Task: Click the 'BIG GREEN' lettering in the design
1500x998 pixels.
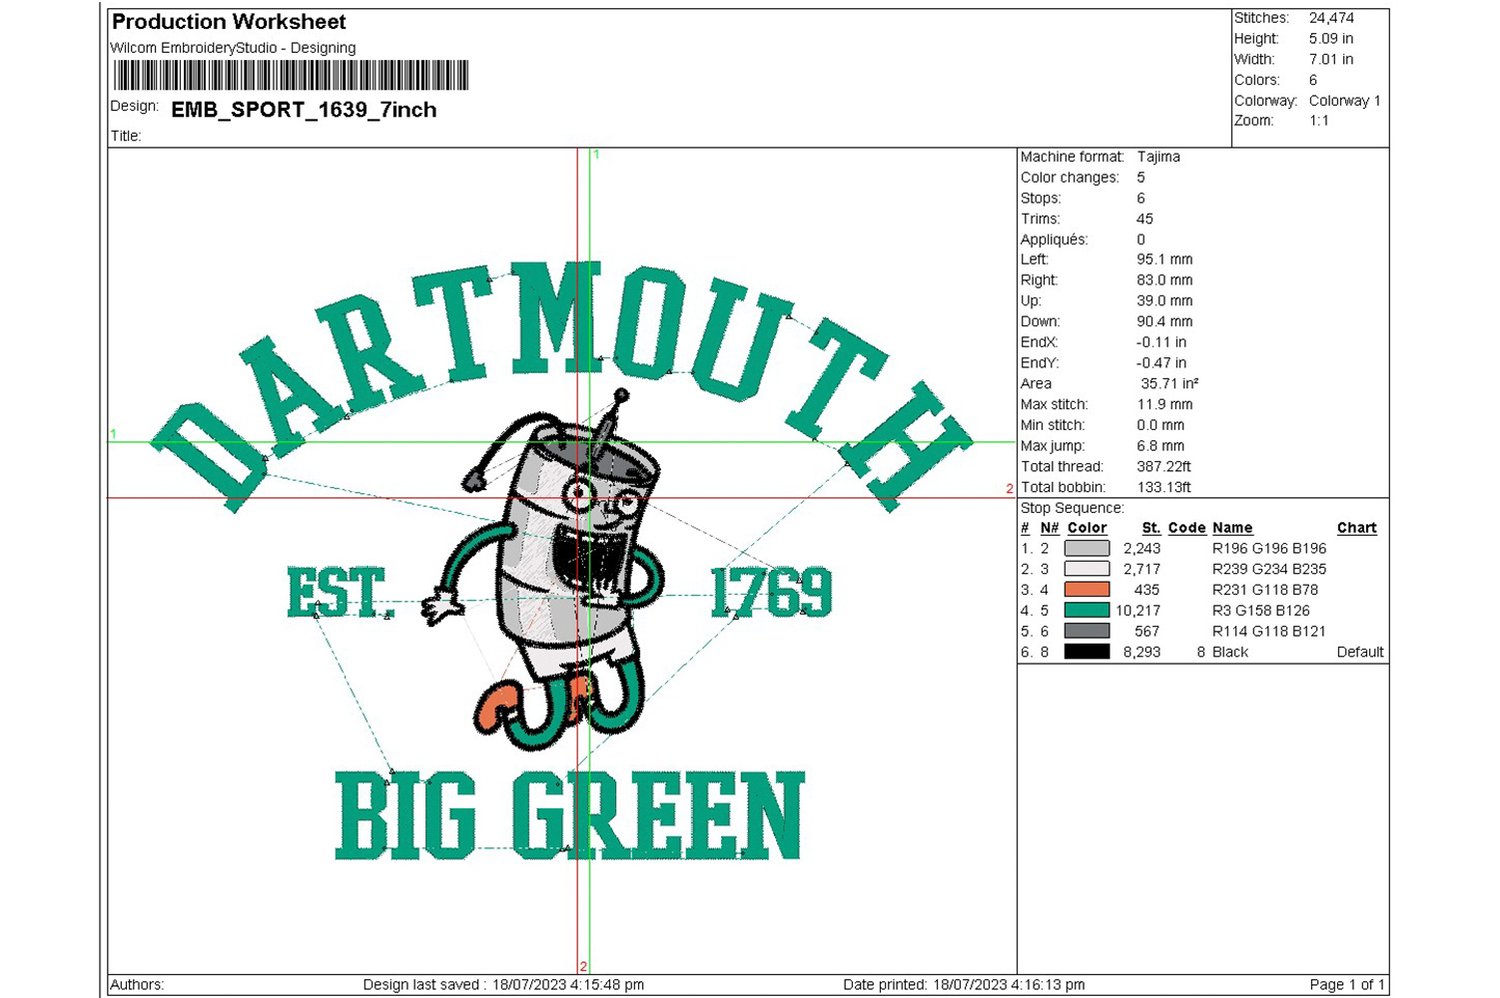Action: (x=569, y=816)
